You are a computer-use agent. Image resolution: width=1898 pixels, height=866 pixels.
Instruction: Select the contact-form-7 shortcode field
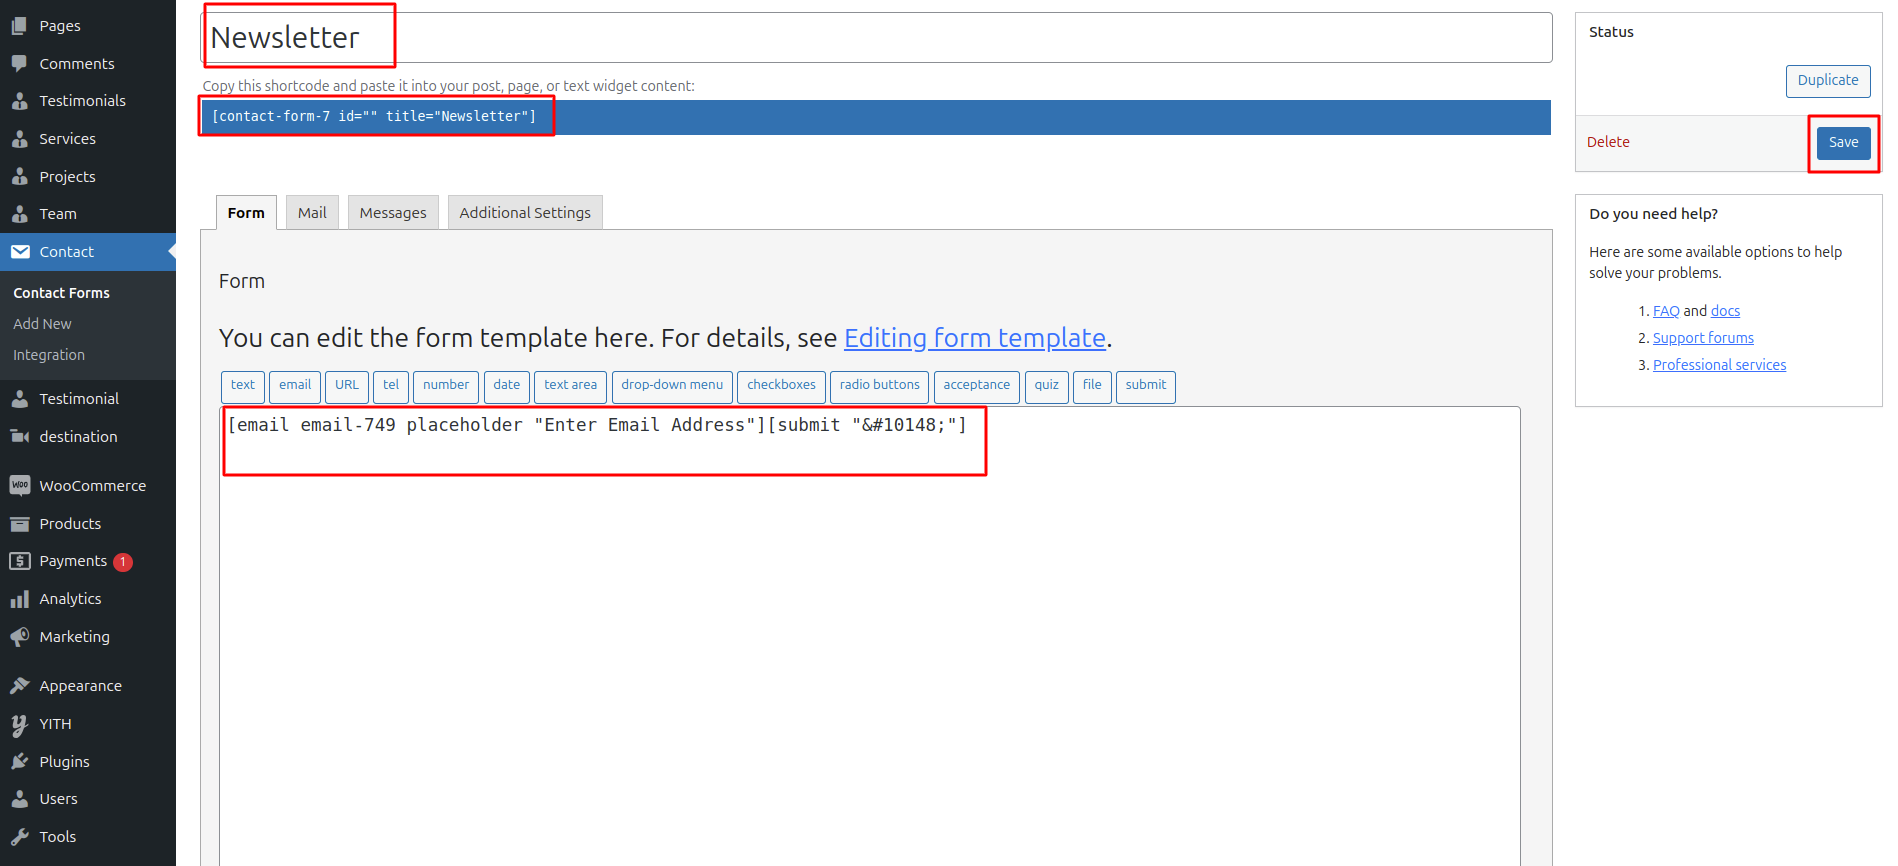(x=876, y=117)
